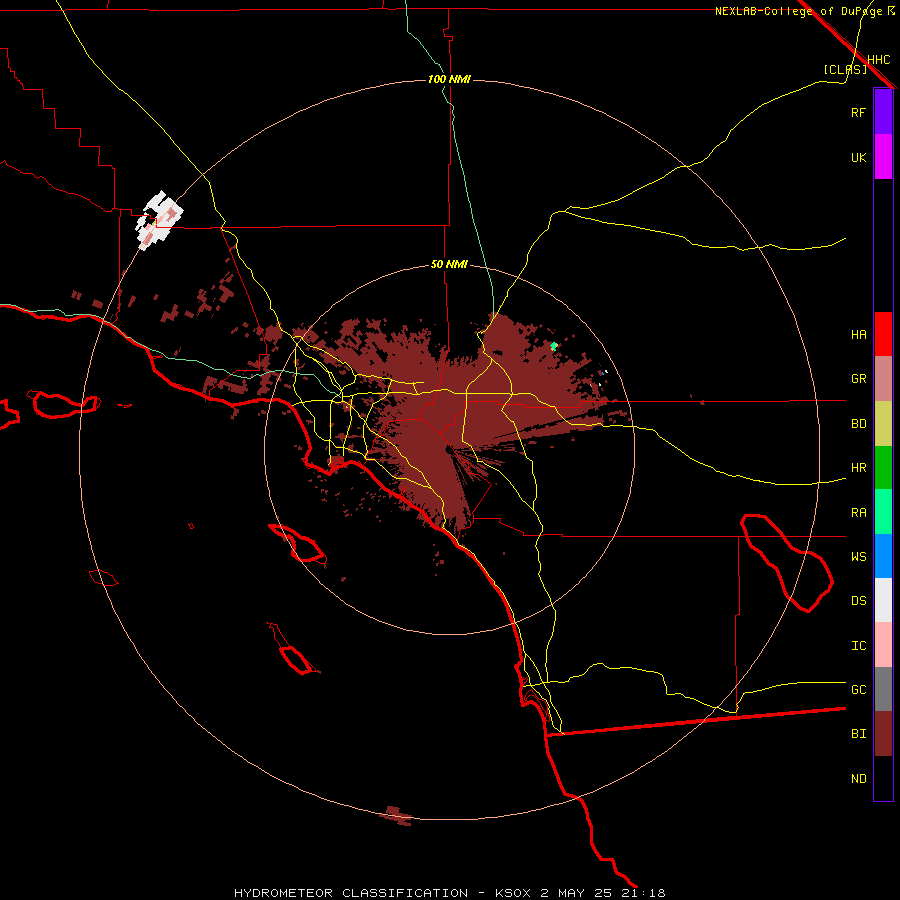Click the RA light green legend swatch

point(883,512)
